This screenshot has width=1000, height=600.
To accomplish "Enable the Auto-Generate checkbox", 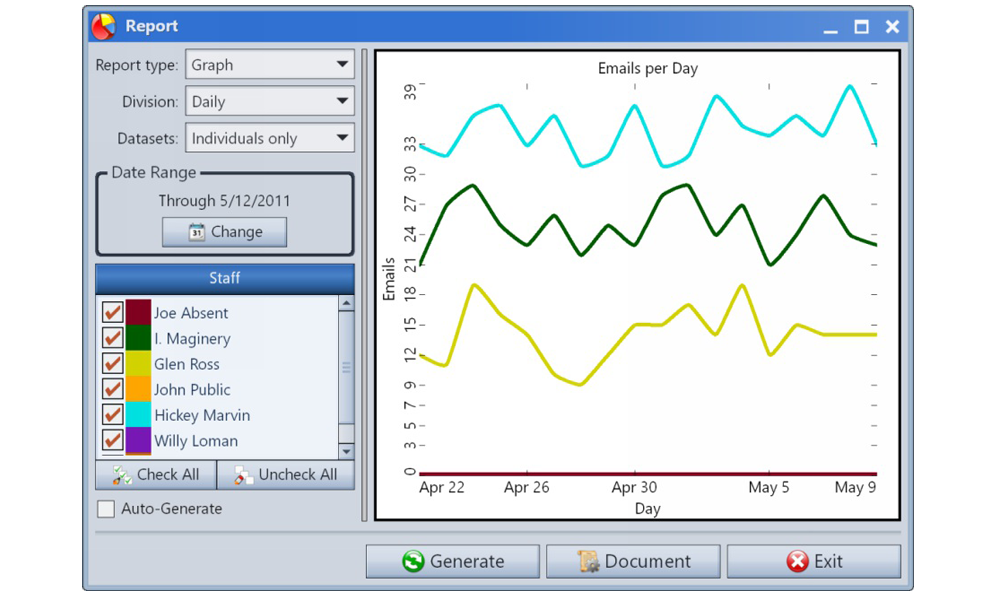I will 106,509.
